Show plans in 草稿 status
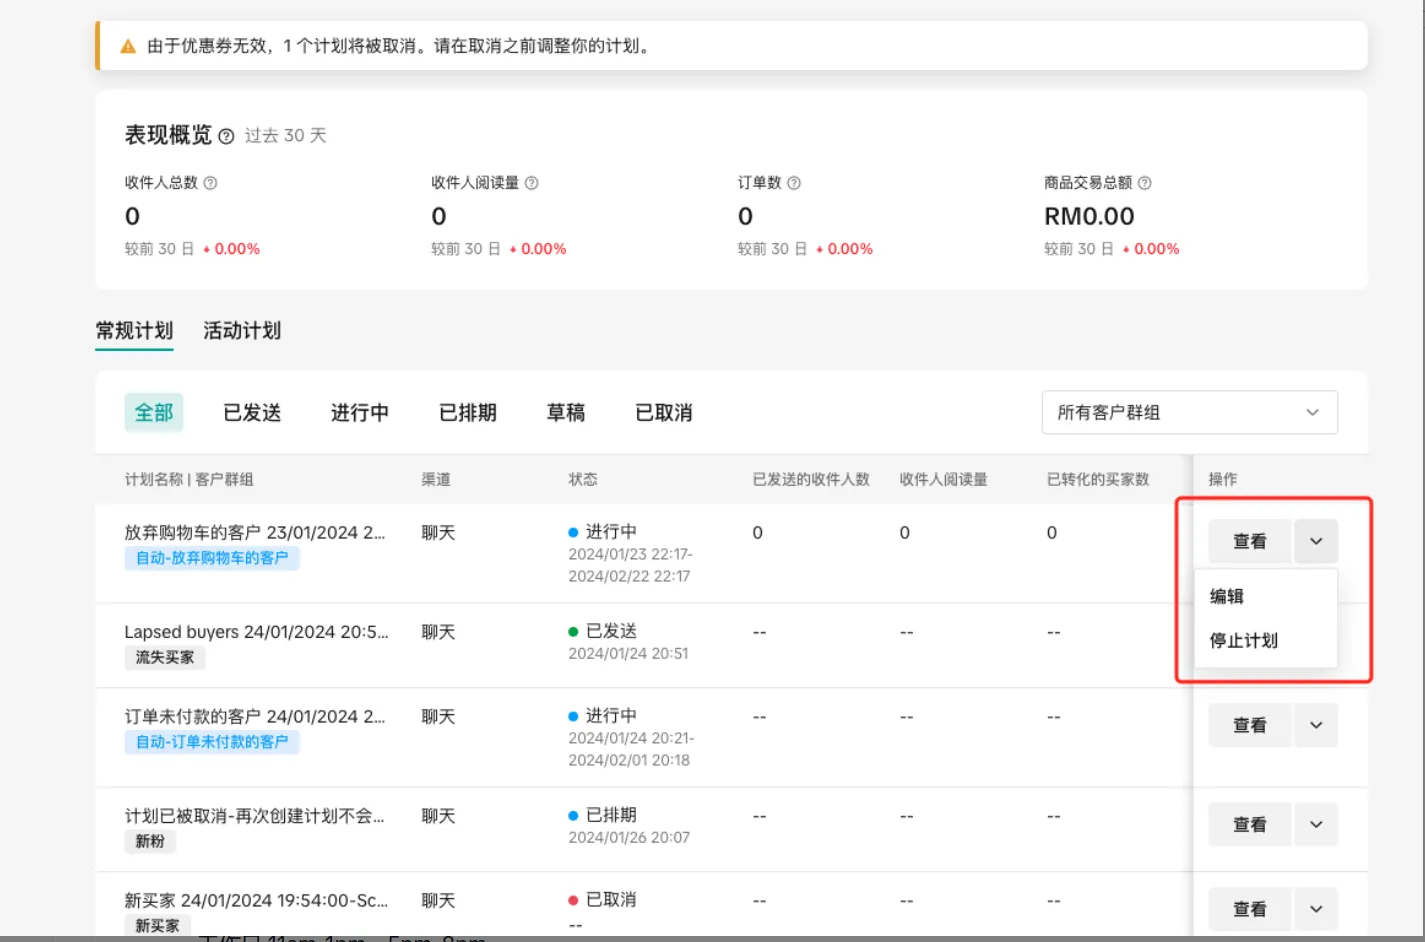The height and width of the screenshot is (942, 1425). click(x=566, y=412)
